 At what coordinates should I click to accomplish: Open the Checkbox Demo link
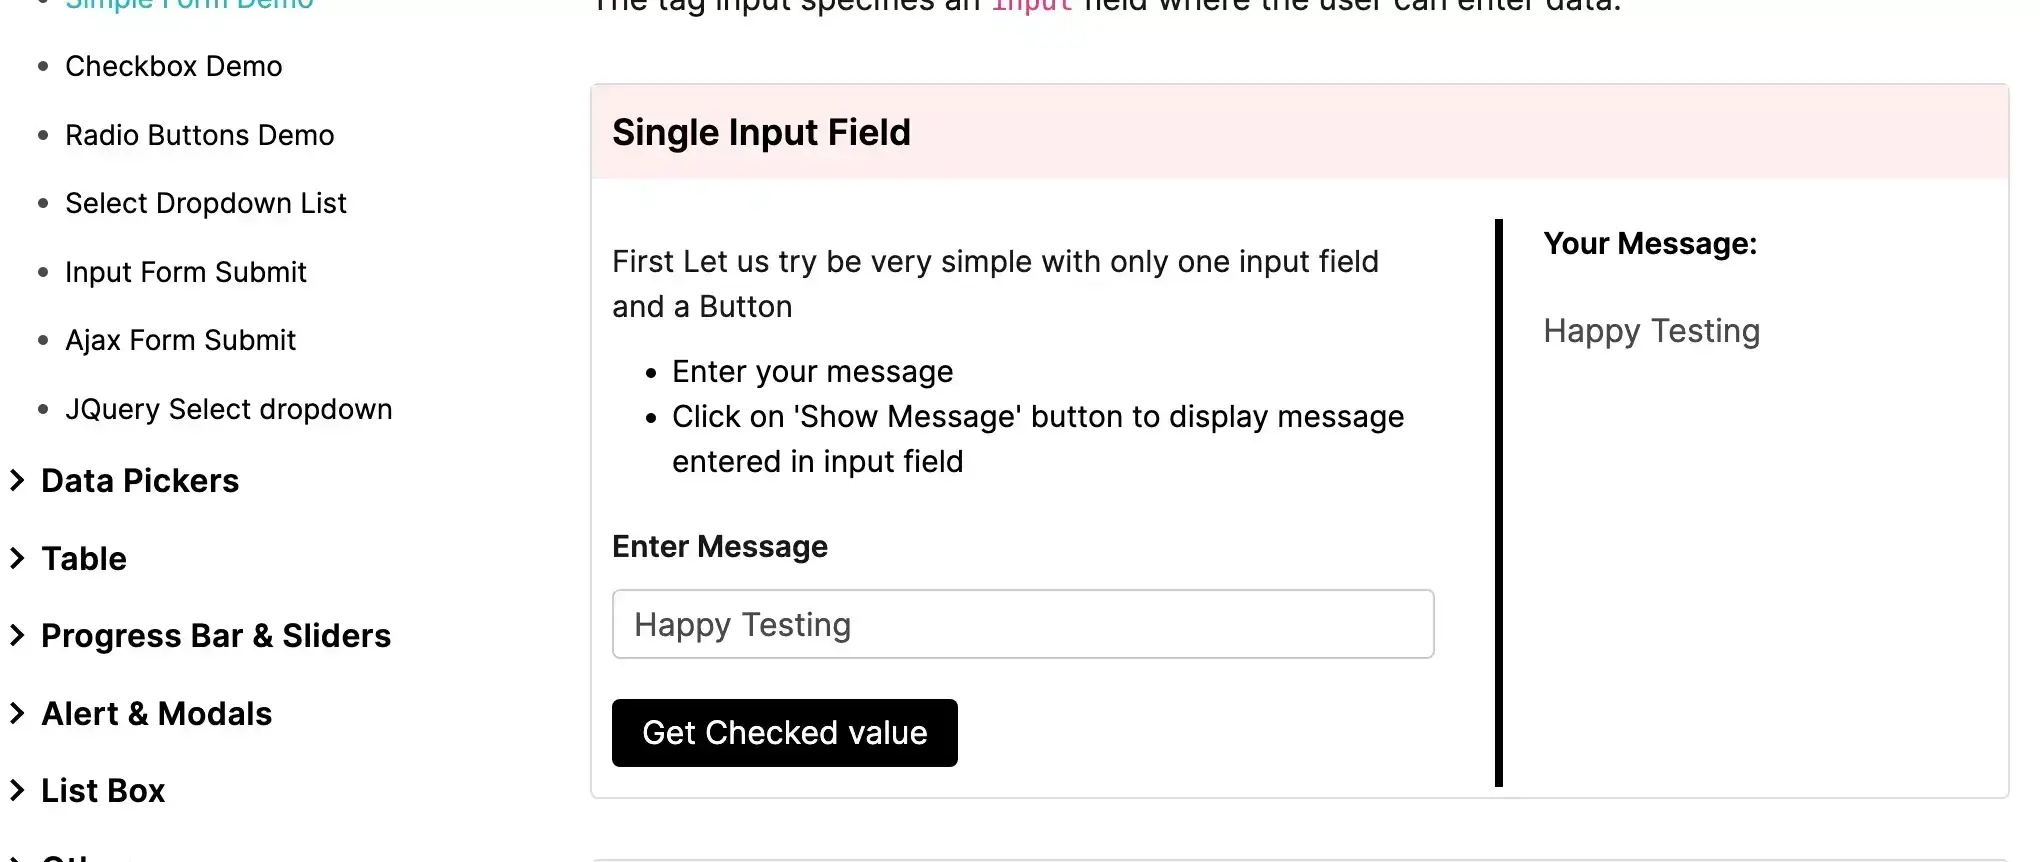click(174, 66)
